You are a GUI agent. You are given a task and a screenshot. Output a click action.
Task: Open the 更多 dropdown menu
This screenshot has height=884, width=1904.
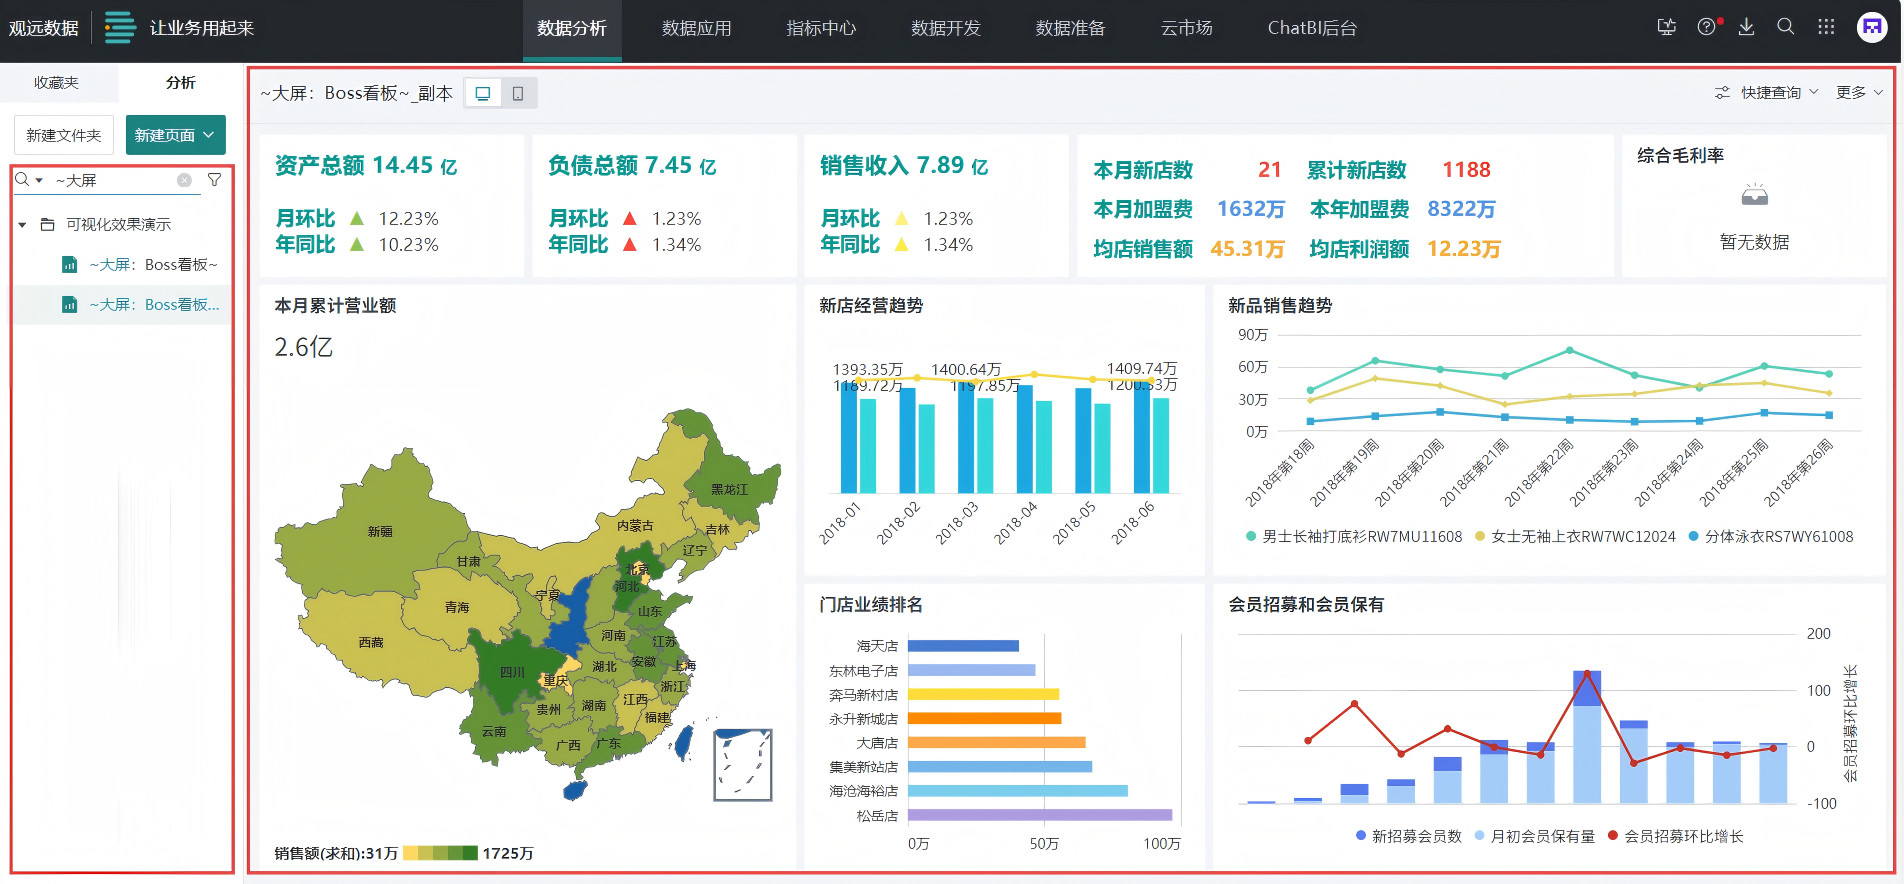[x=1858, y=93]
